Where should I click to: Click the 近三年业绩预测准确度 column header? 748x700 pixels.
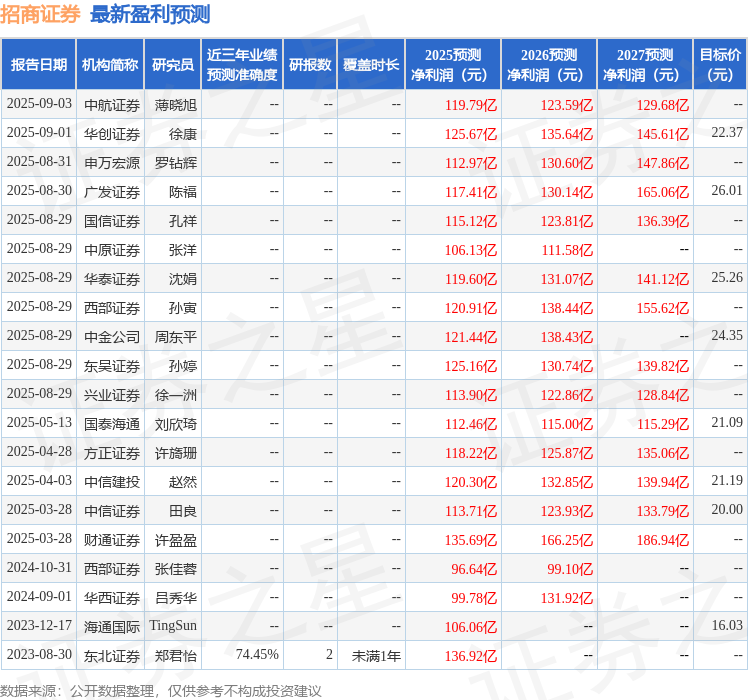pyautogui.click(x=242, y=64)
